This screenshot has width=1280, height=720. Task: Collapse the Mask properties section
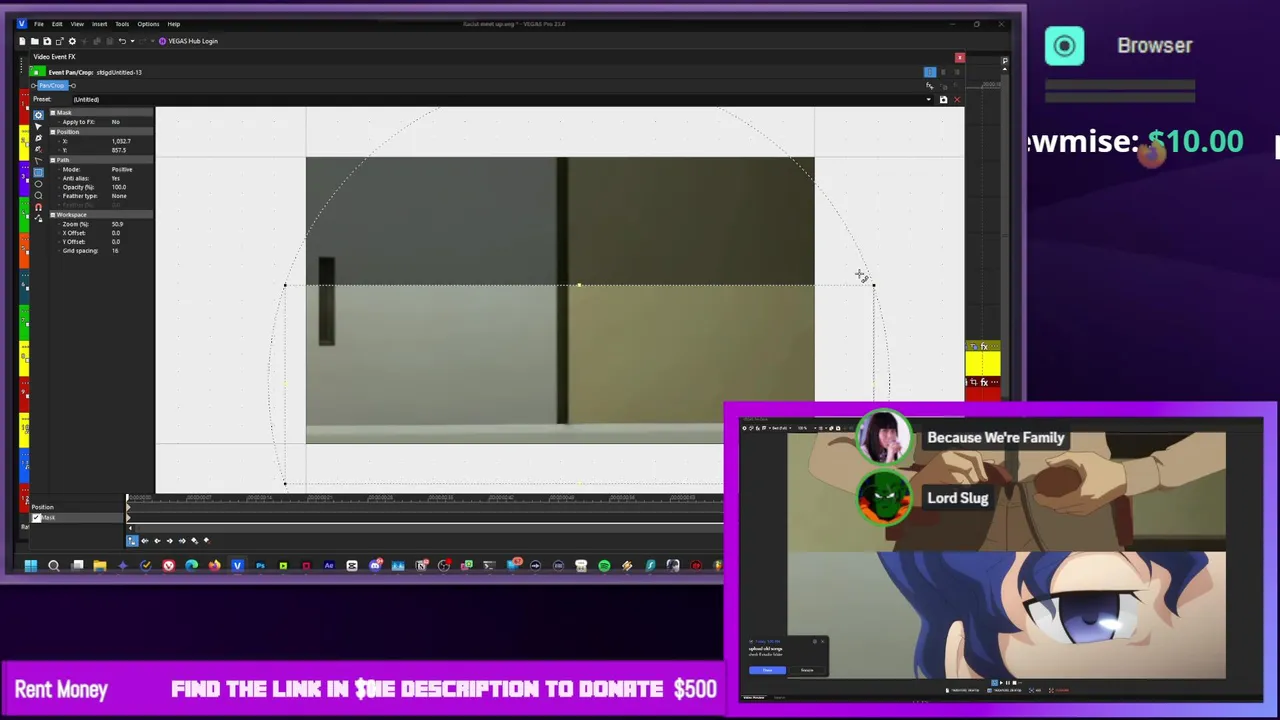pos(53,112)
